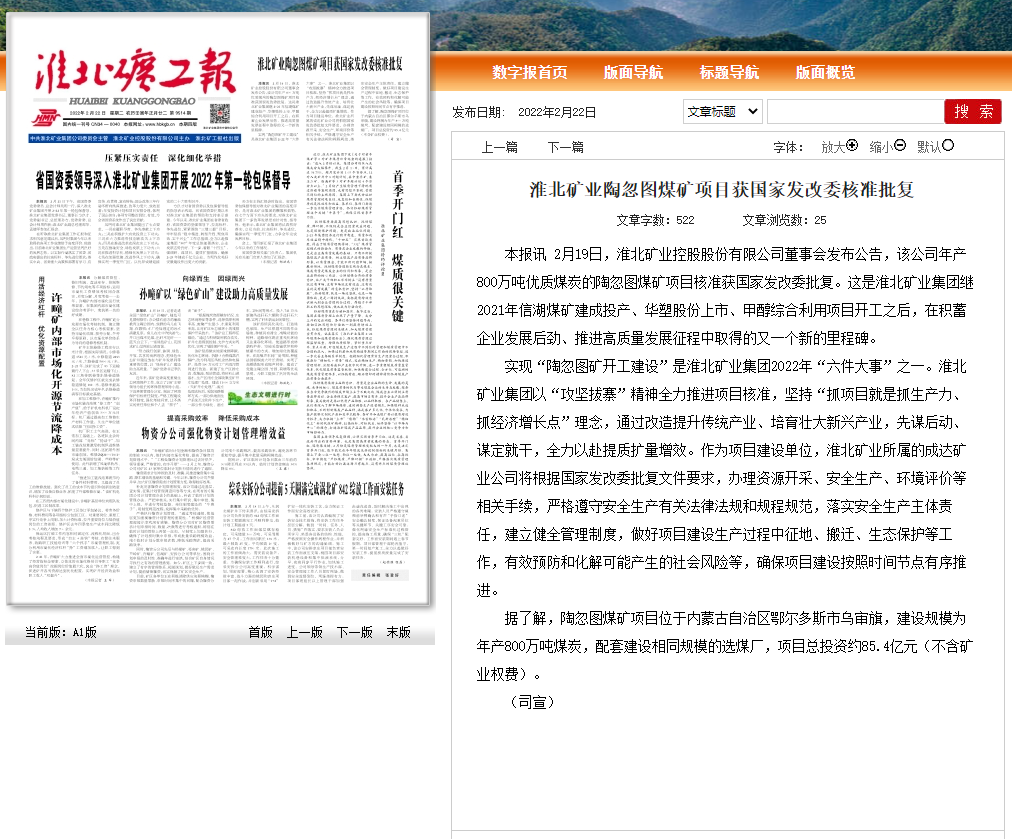This screenshot has width=1012, height=839.
Task: Jump to the first page via 首版
Action: pos(261,632)
